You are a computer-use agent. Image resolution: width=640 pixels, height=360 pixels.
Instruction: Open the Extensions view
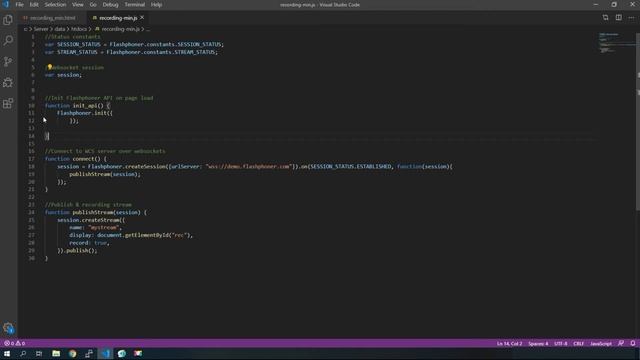(8, 103)
